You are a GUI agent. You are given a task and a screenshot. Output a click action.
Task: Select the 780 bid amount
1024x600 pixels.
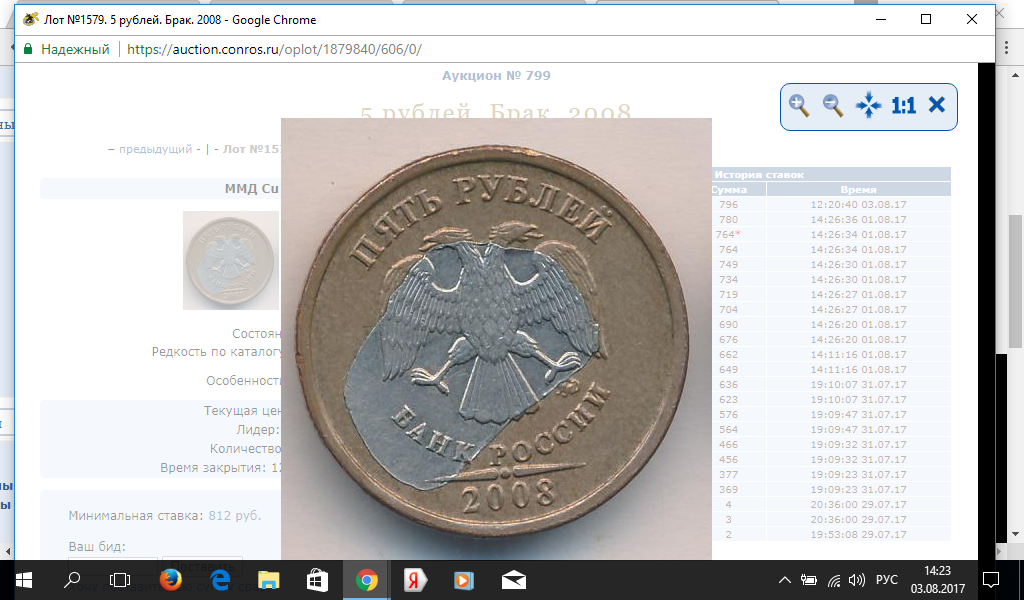(x=728, y=219)
